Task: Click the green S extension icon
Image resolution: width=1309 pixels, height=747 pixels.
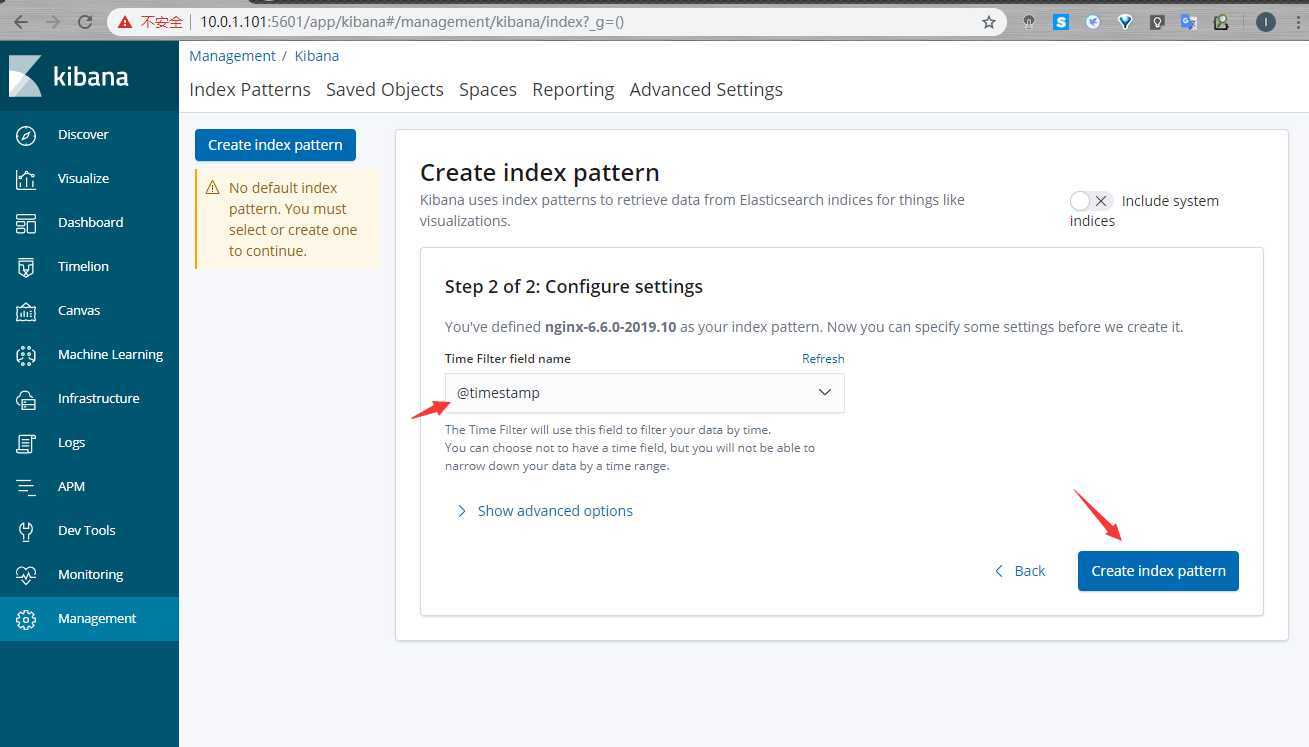Action: 1061,21
